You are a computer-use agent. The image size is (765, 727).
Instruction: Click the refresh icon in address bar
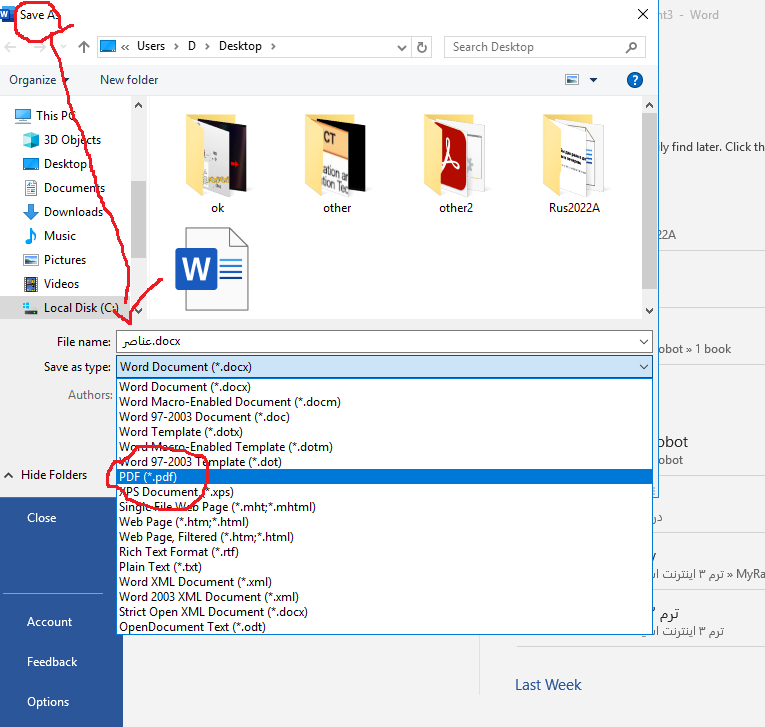[x=422, y=47]
